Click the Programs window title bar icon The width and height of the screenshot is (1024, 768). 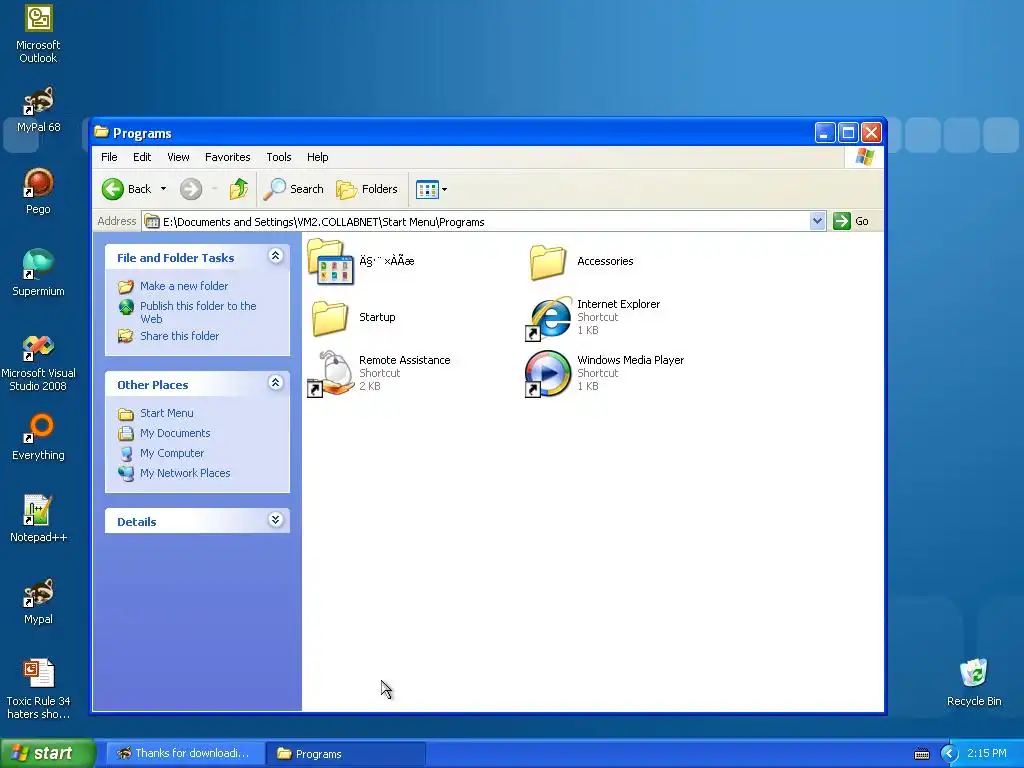click(101, 133)
